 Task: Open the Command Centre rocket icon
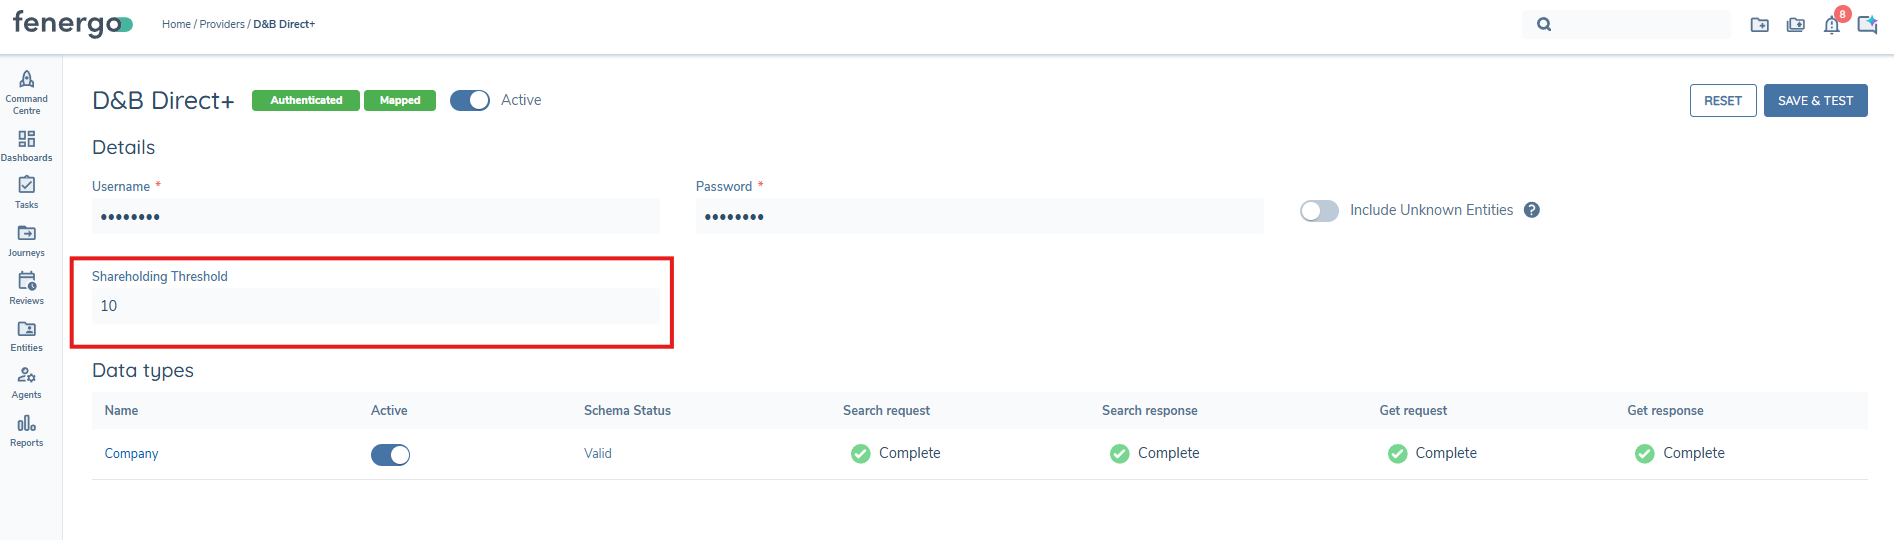tap(27, 80)
